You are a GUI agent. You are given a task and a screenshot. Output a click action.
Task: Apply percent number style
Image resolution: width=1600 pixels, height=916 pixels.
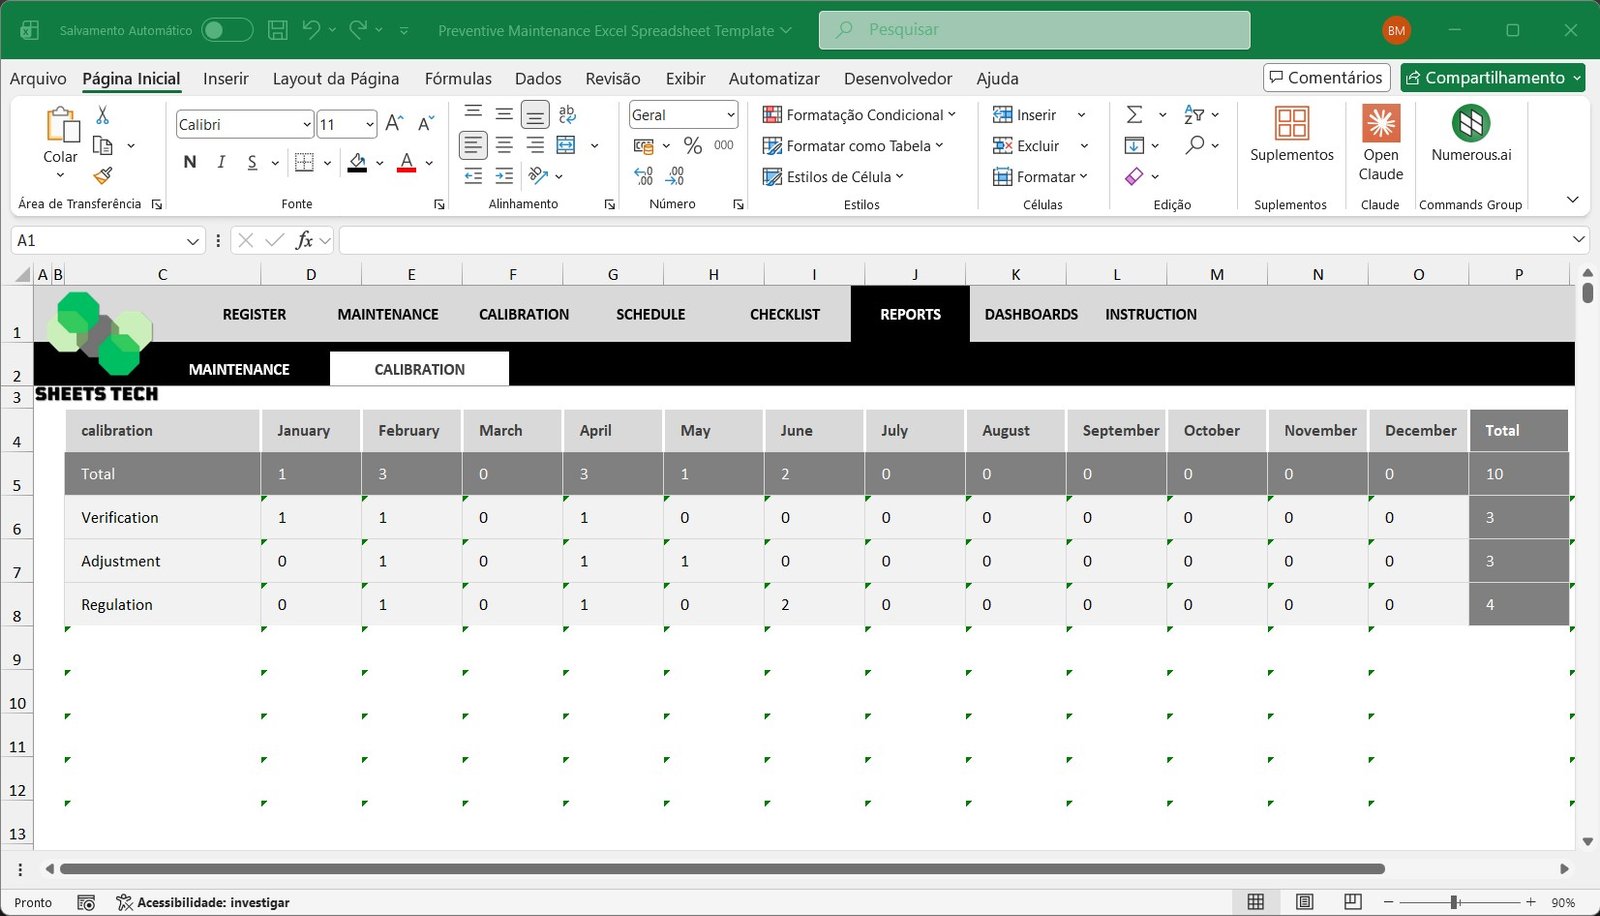(x=692, y=145)
